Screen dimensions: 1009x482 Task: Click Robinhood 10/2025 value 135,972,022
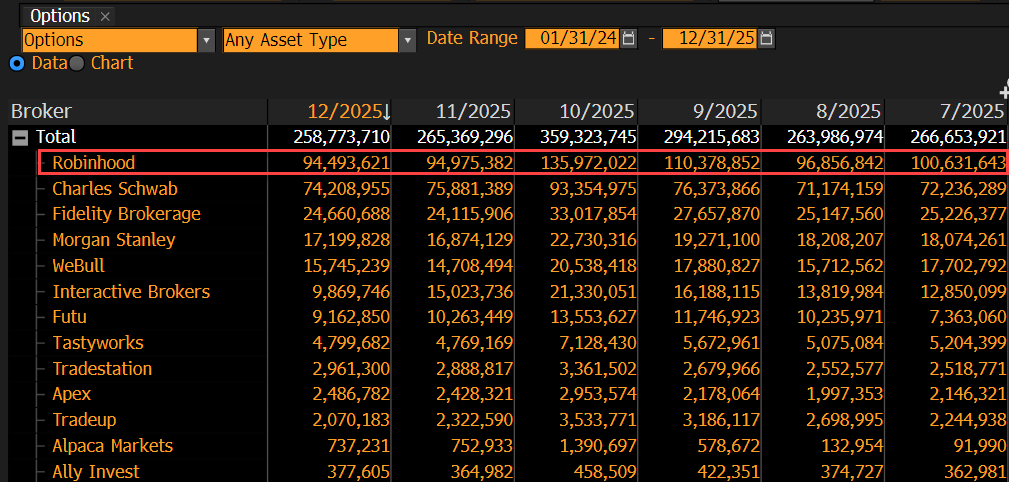click(x=588, y=163)
